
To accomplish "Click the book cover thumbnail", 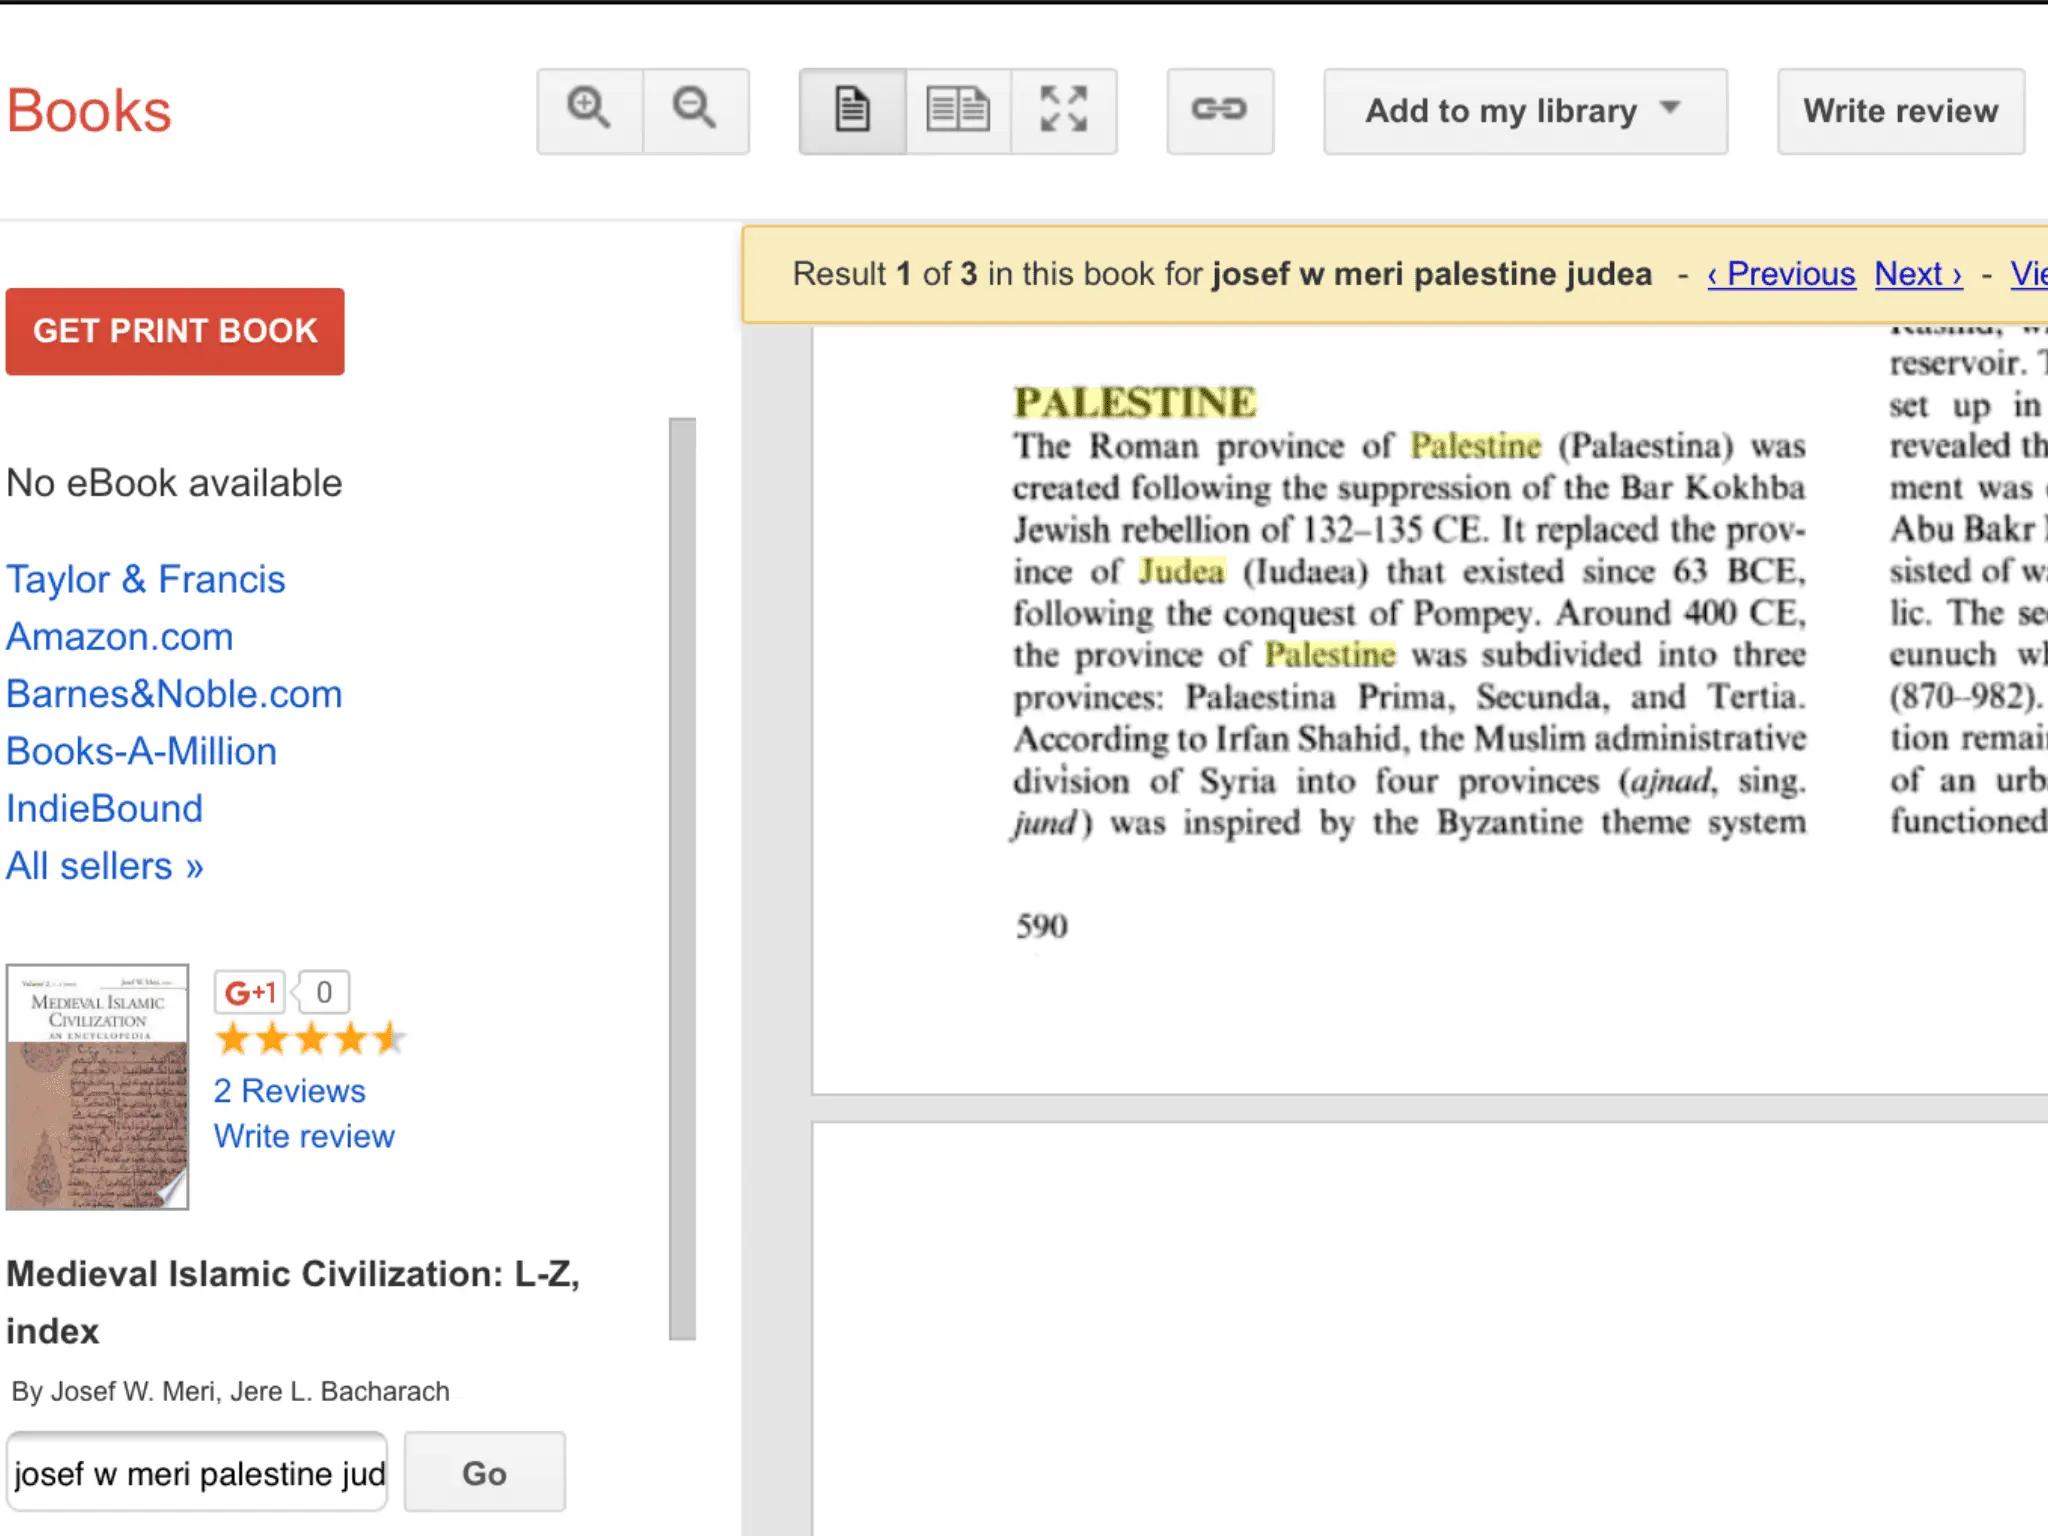I will tap(97, 1087).
